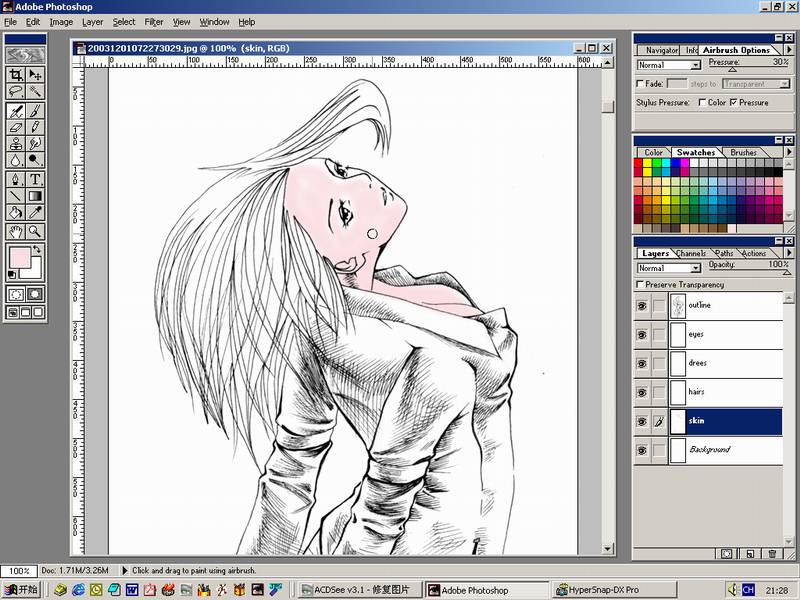Click the Adobe eye logo atop the toolbox
Viewport: 800px width, 600px height.
(25, 55)
